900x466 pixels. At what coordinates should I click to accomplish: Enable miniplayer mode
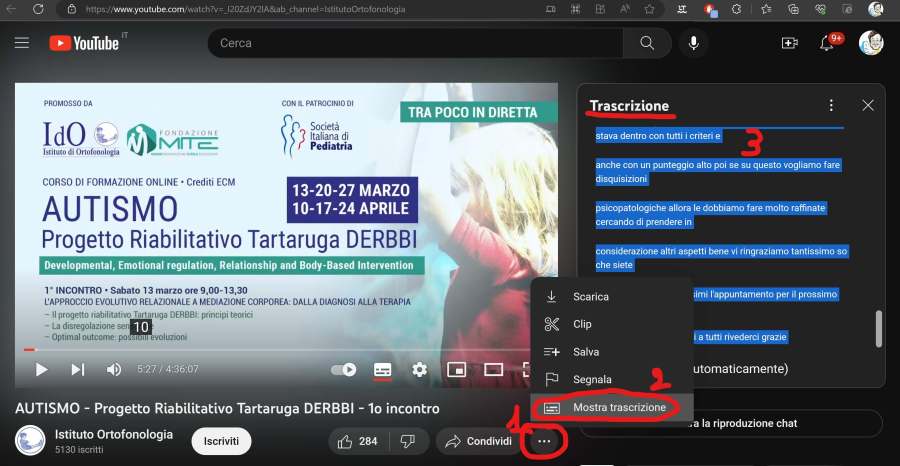click(x=456, y=369)
